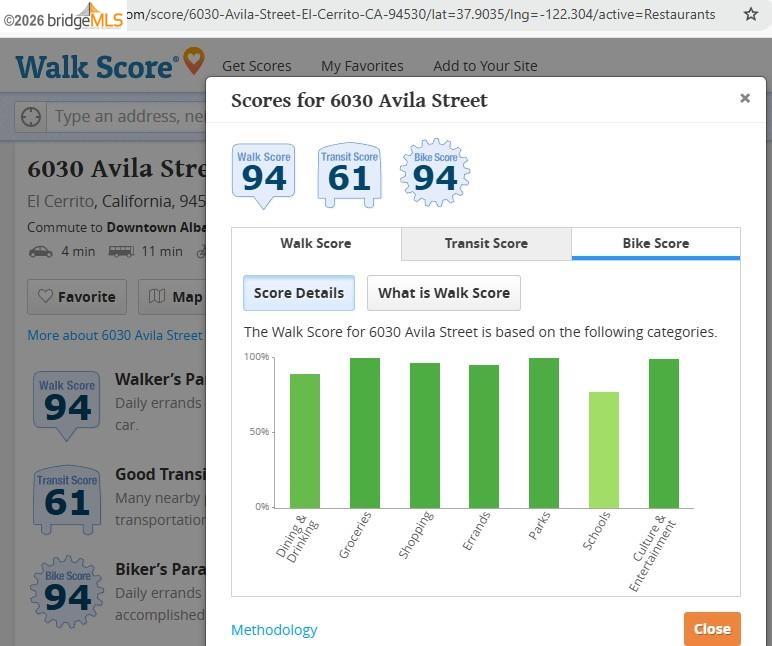Open the Methodology link
The height and width of the screenshot is (646, 772).
[274, 630]
